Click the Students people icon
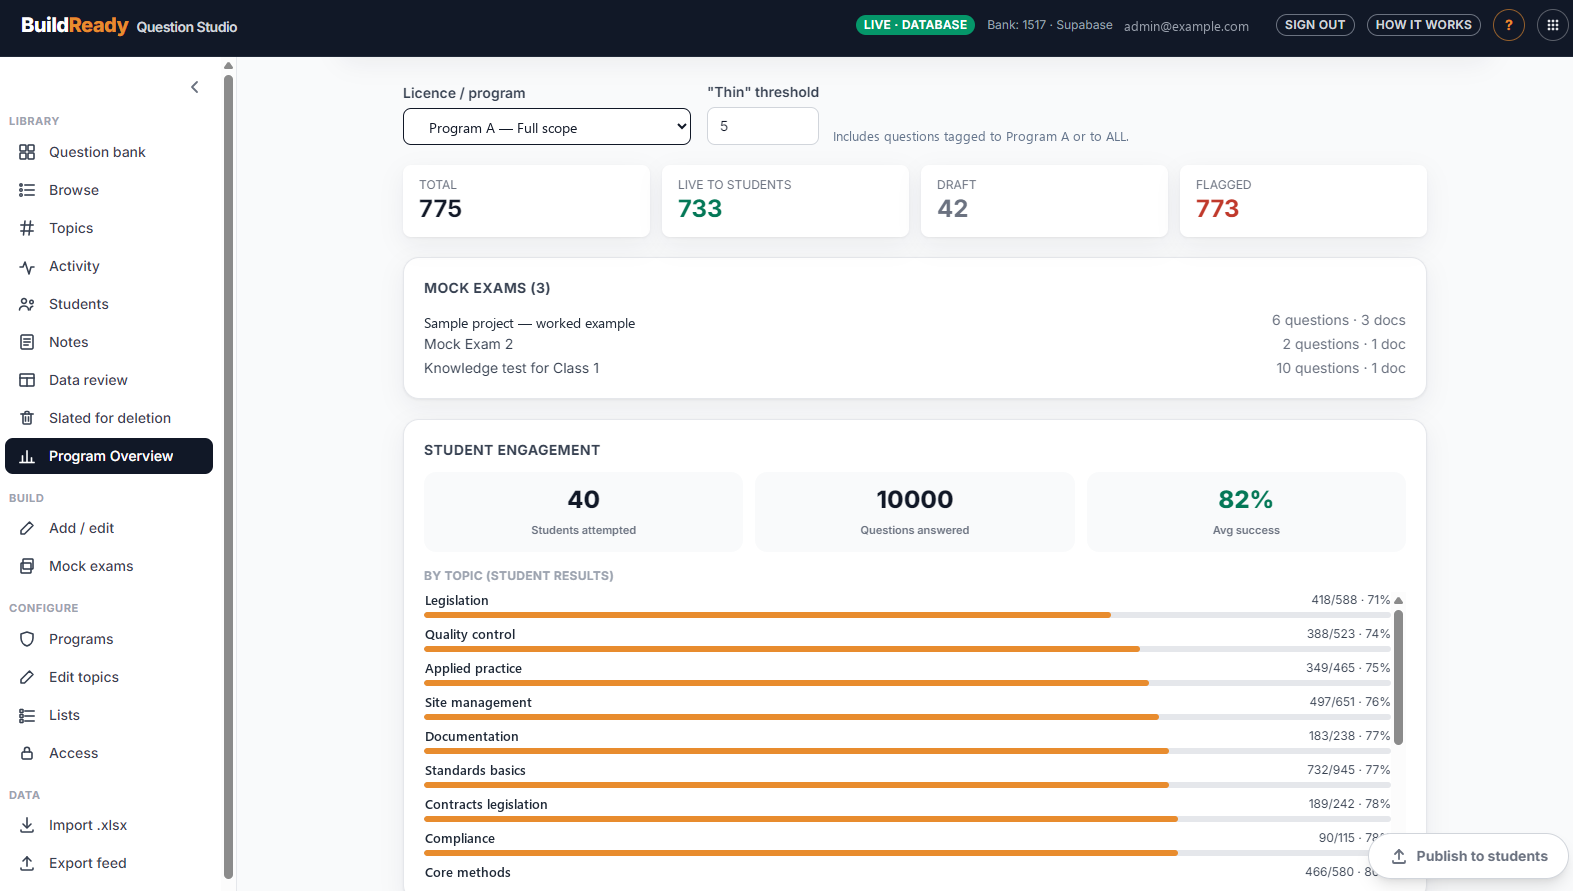This screenshot has height=891, width=1573. click(x=27, y=304)
